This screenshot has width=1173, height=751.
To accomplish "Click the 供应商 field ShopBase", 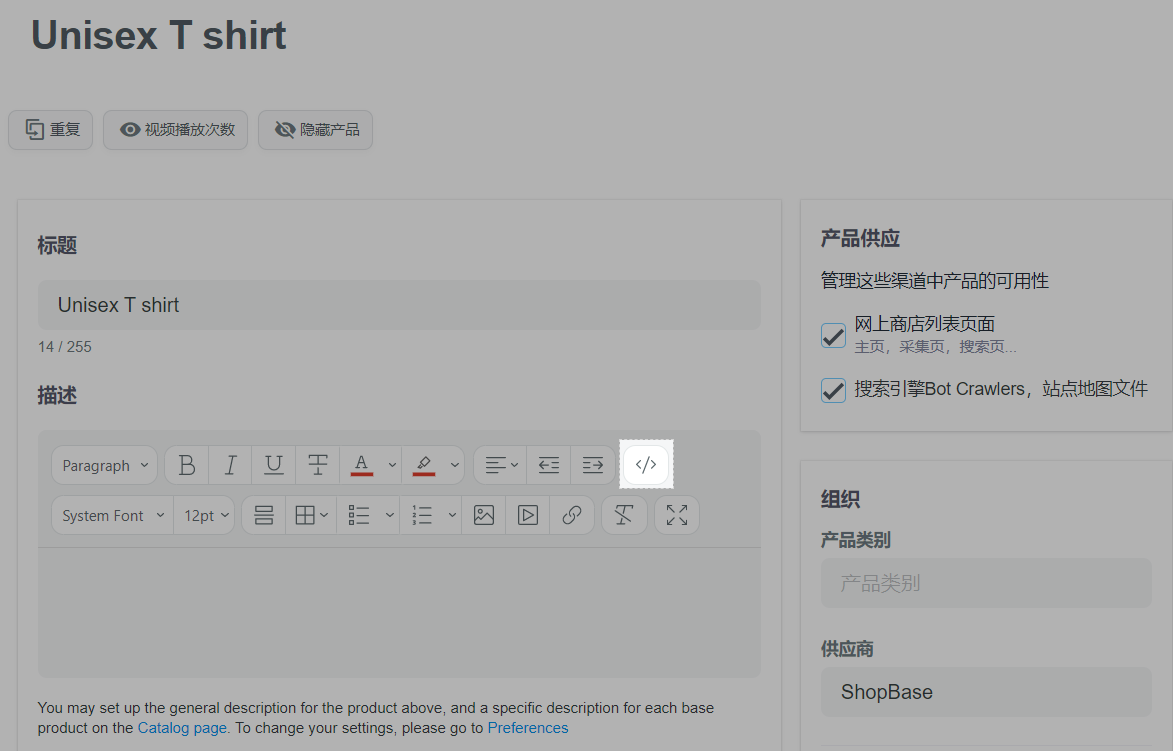I will (986, 693).
